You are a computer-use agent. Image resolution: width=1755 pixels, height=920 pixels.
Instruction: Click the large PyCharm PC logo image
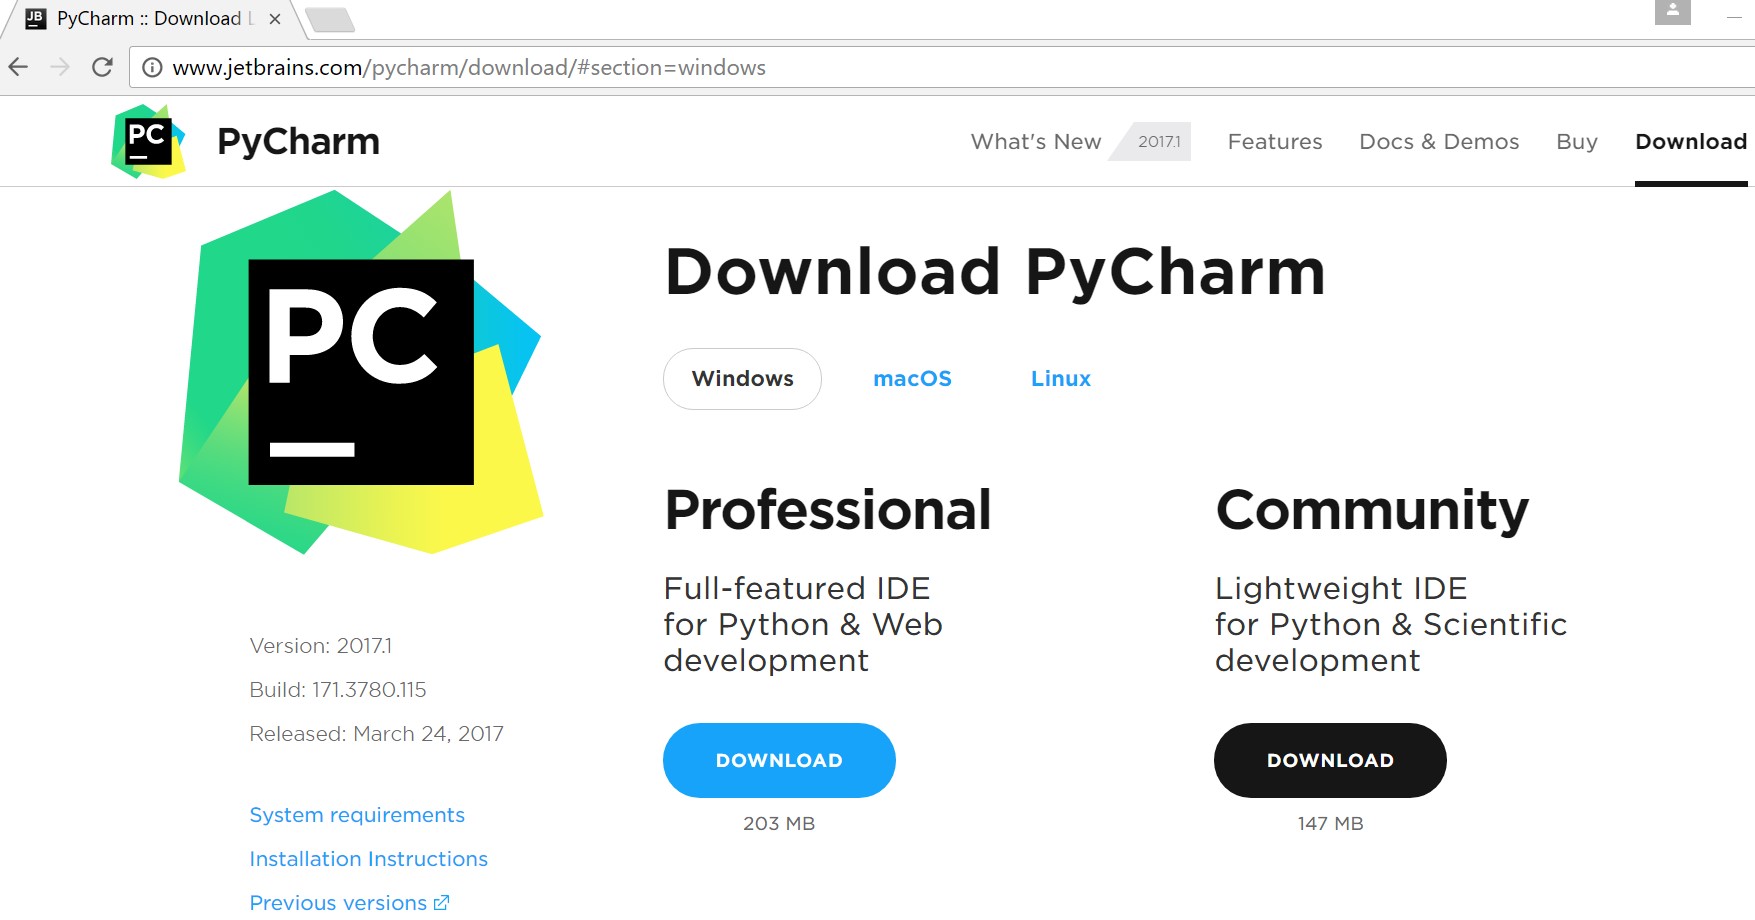361,372
